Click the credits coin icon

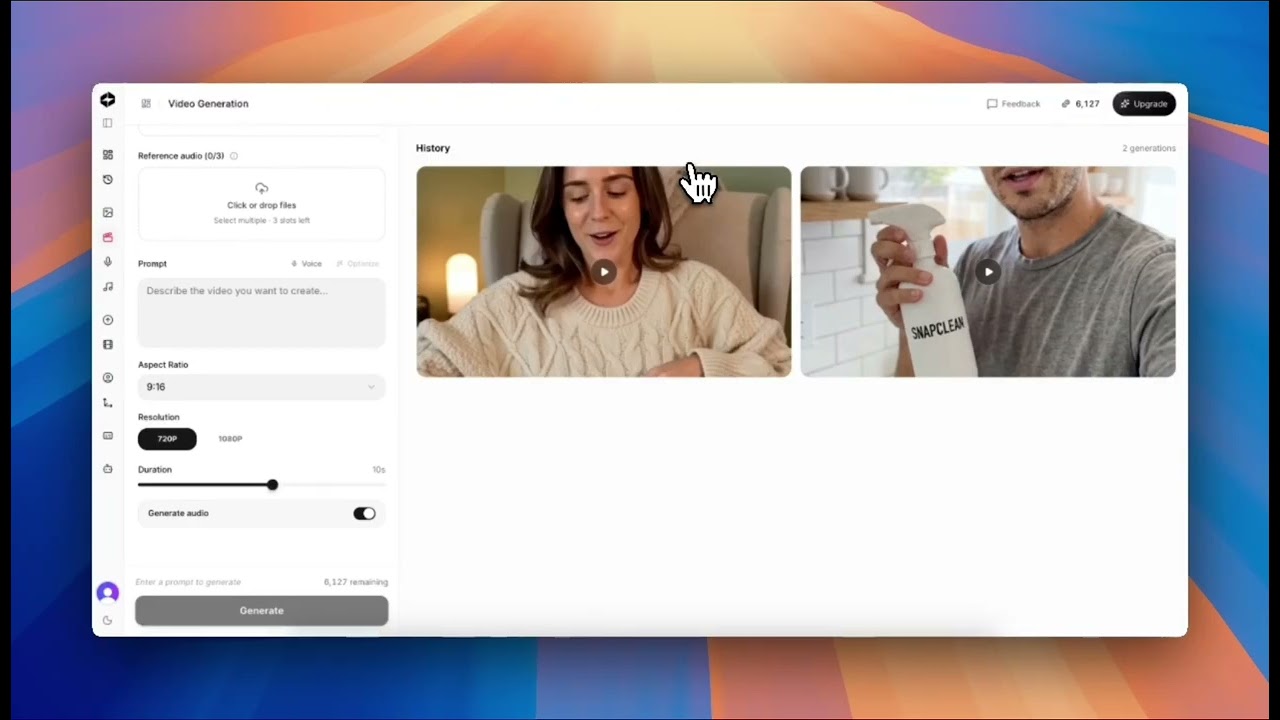point(1066,104)
